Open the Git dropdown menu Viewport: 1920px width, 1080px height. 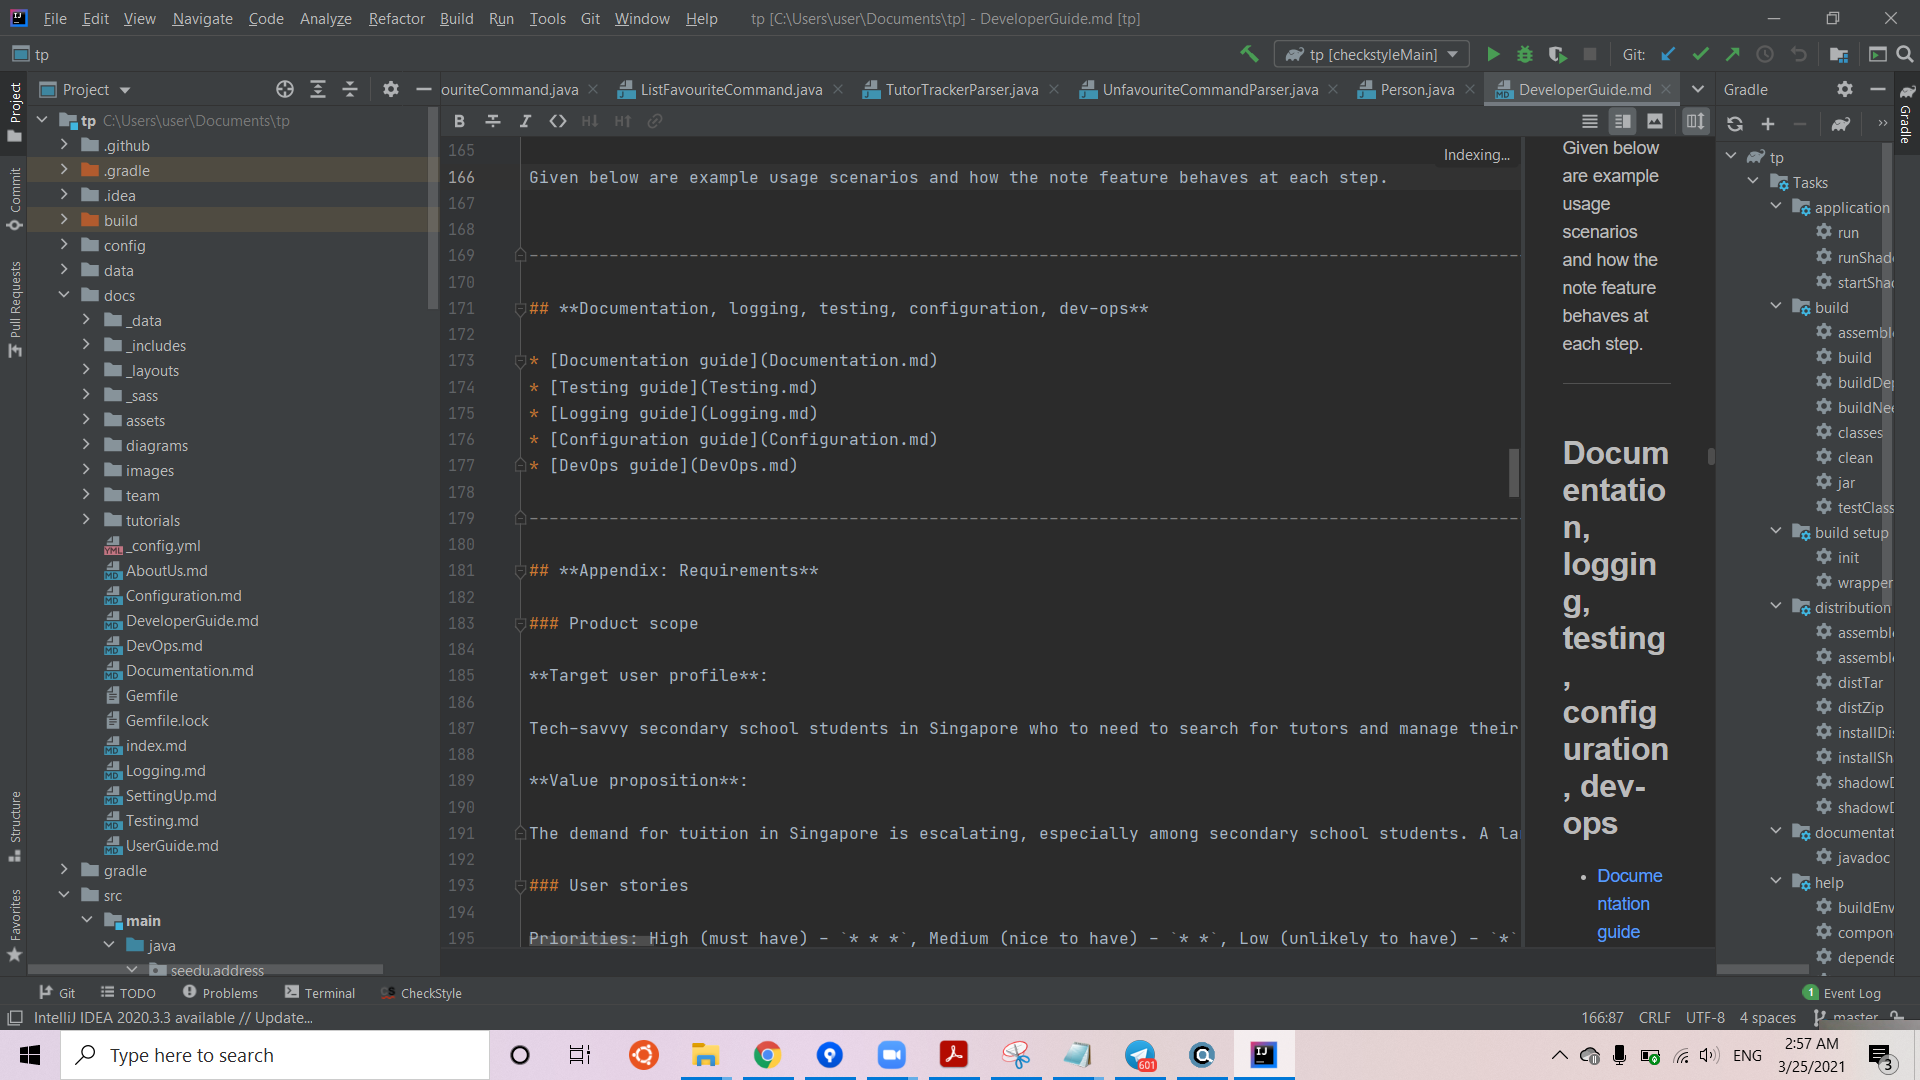589,17
